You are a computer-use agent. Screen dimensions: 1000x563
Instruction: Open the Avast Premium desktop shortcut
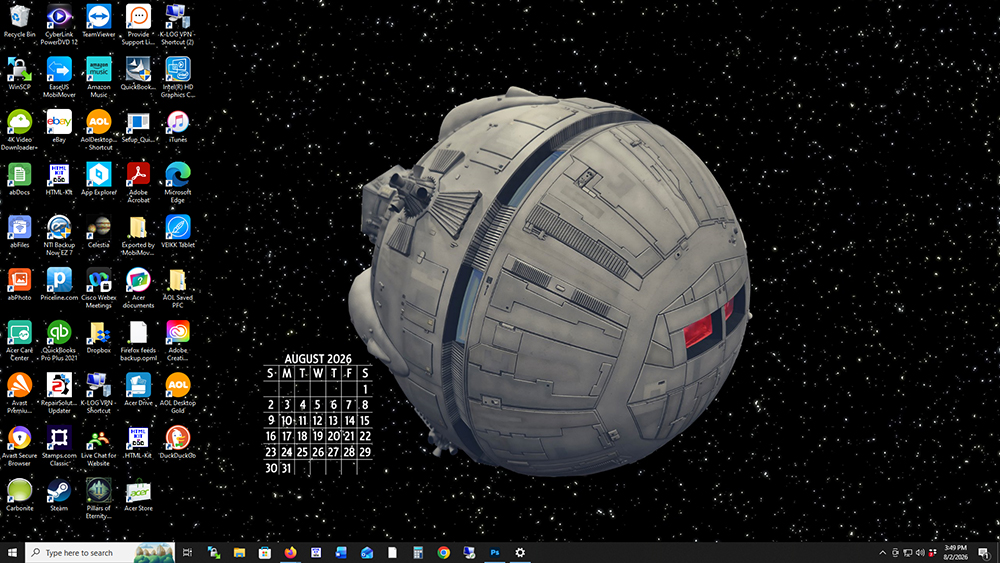tap(19, 393)
